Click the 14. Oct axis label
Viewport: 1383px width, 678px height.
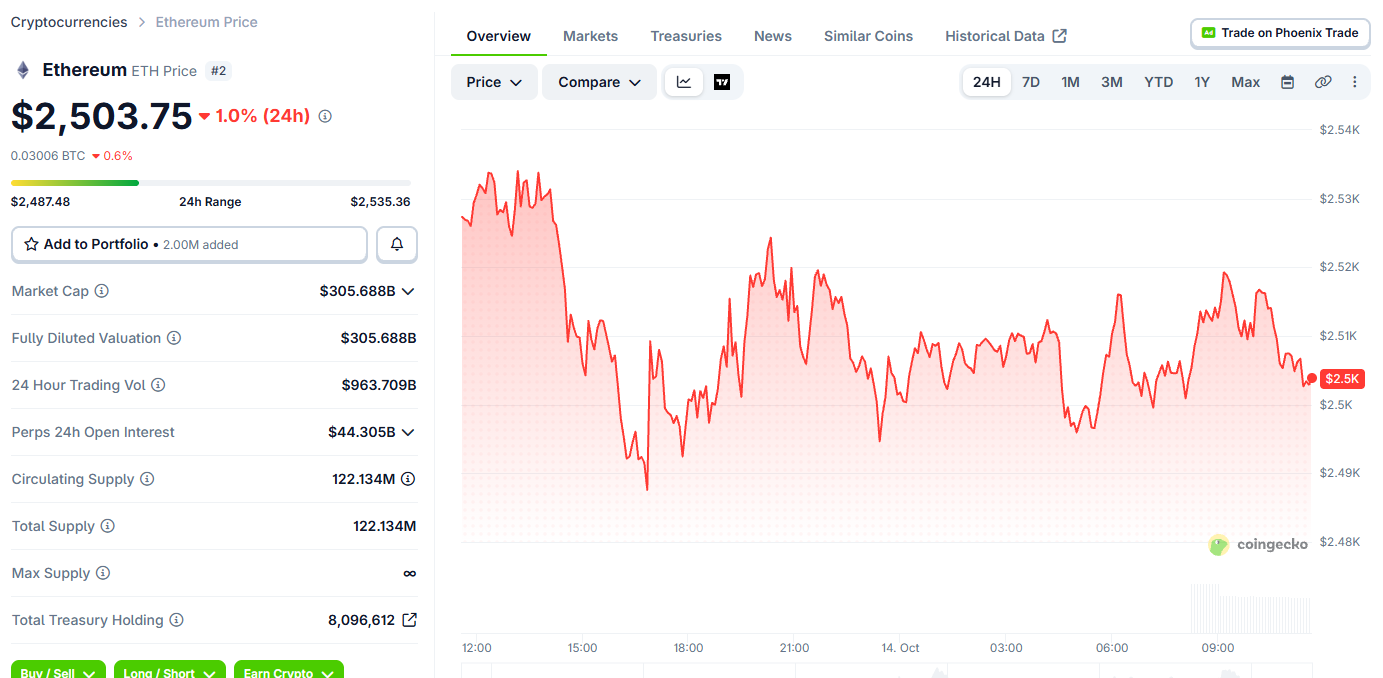pyautogui.click(x=901, y=648)
